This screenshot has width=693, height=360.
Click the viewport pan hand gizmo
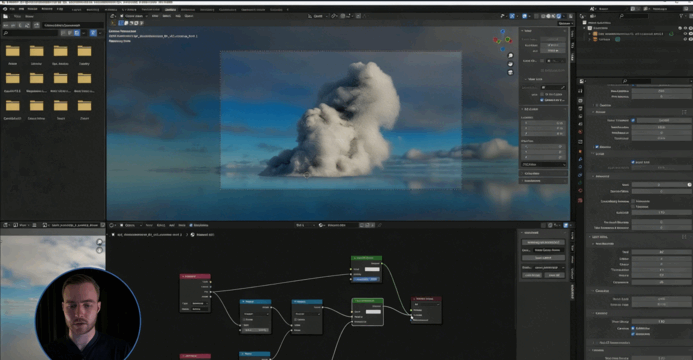510,64
